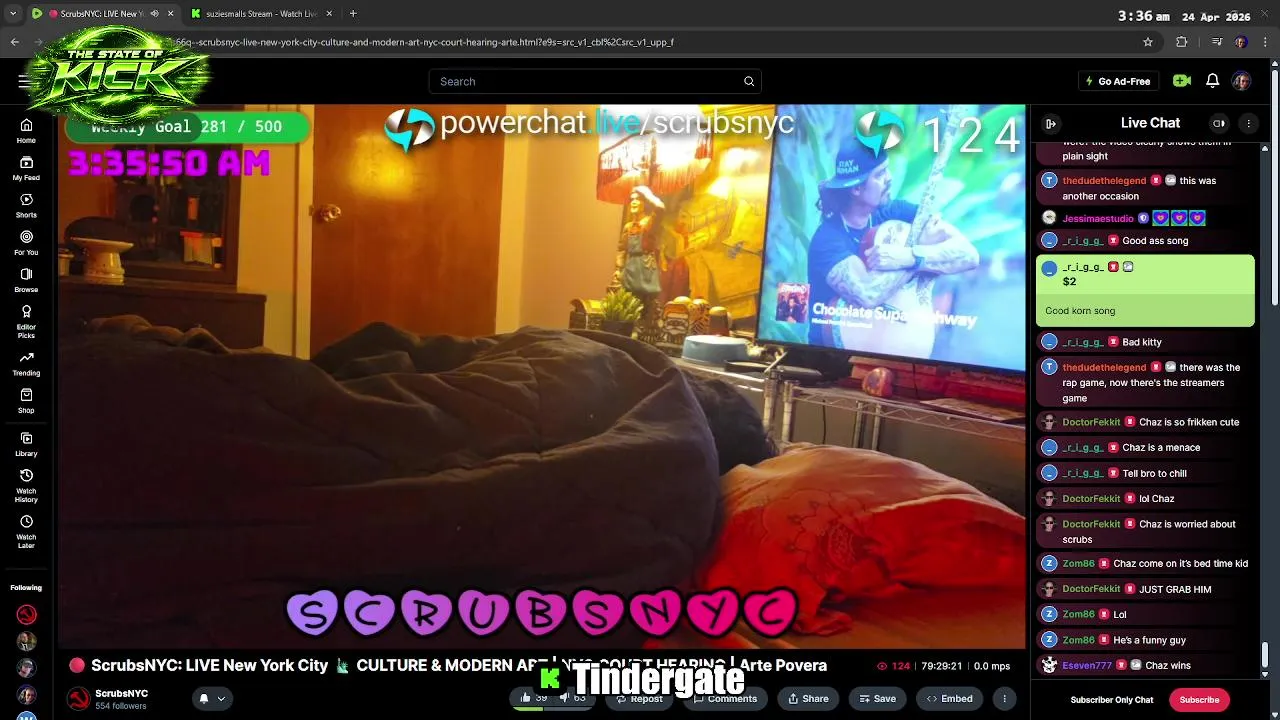Screen dimensions: 1280x720
Task: Like the video with thumbs up
Action: pos(527,698)
